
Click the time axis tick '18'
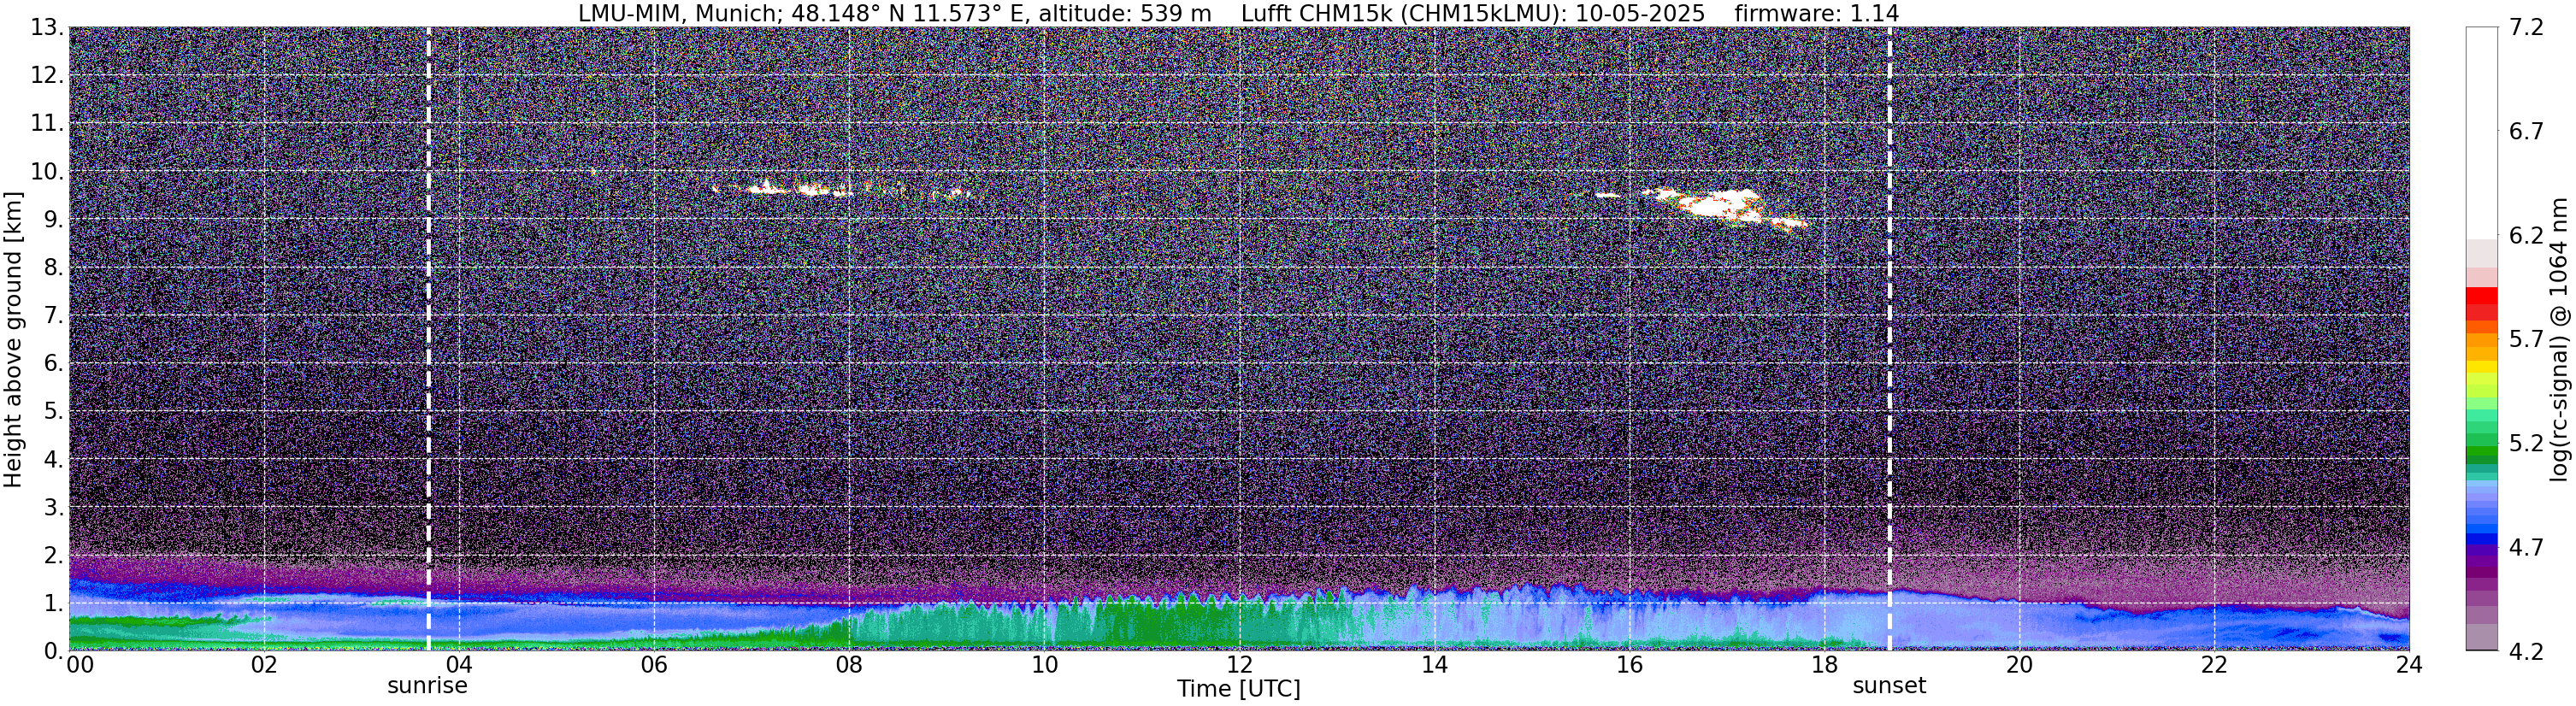pyautogui.click(x=1824, y=665)
